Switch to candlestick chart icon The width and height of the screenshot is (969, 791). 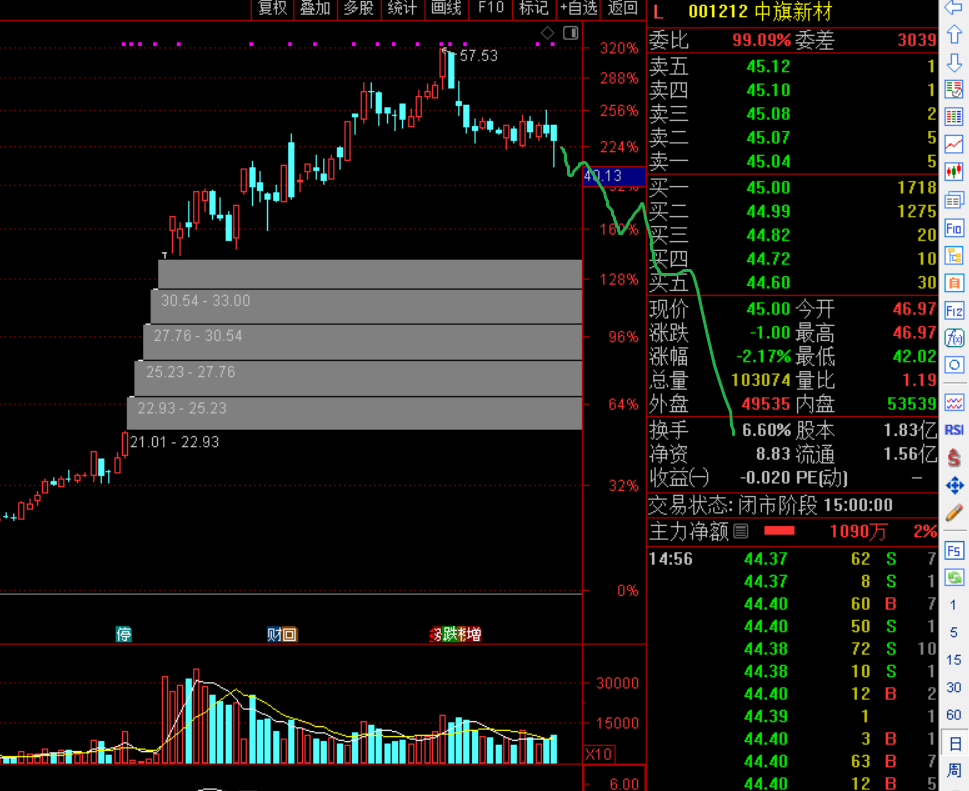(954, 172)
